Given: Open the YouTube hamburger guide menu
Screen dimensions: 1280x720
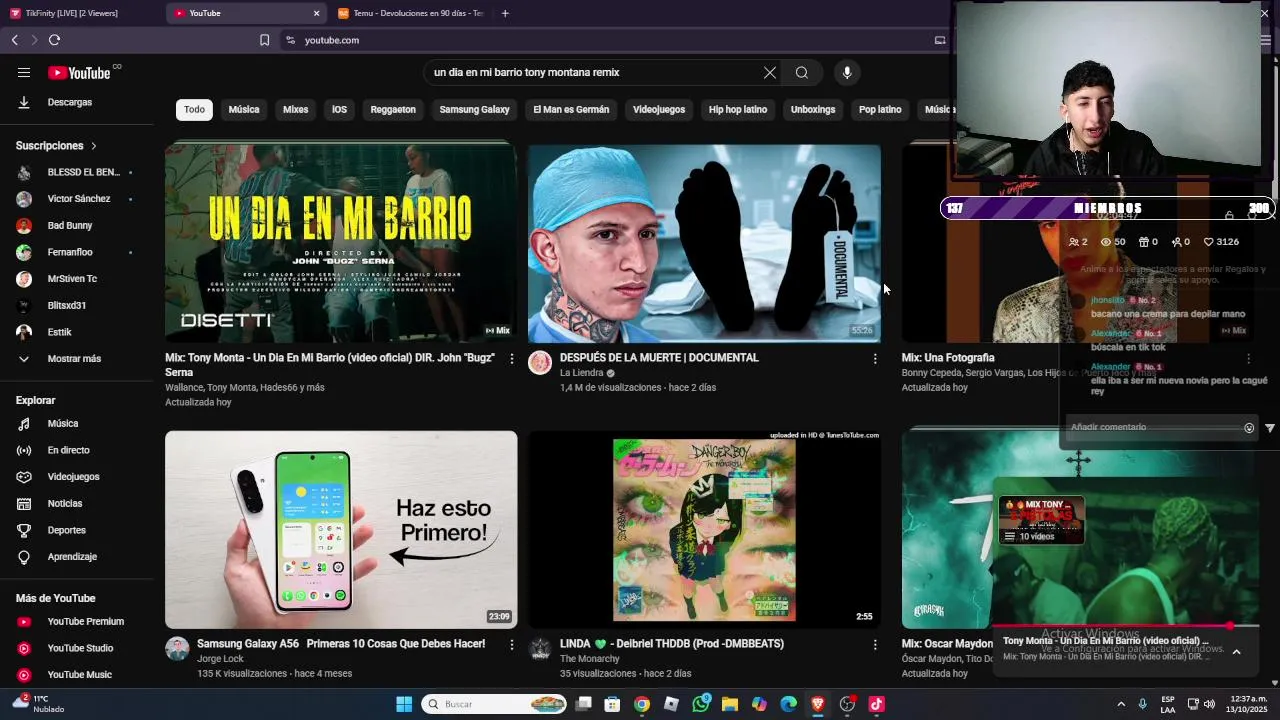Looking at the screenshot, I should point(24,72).
